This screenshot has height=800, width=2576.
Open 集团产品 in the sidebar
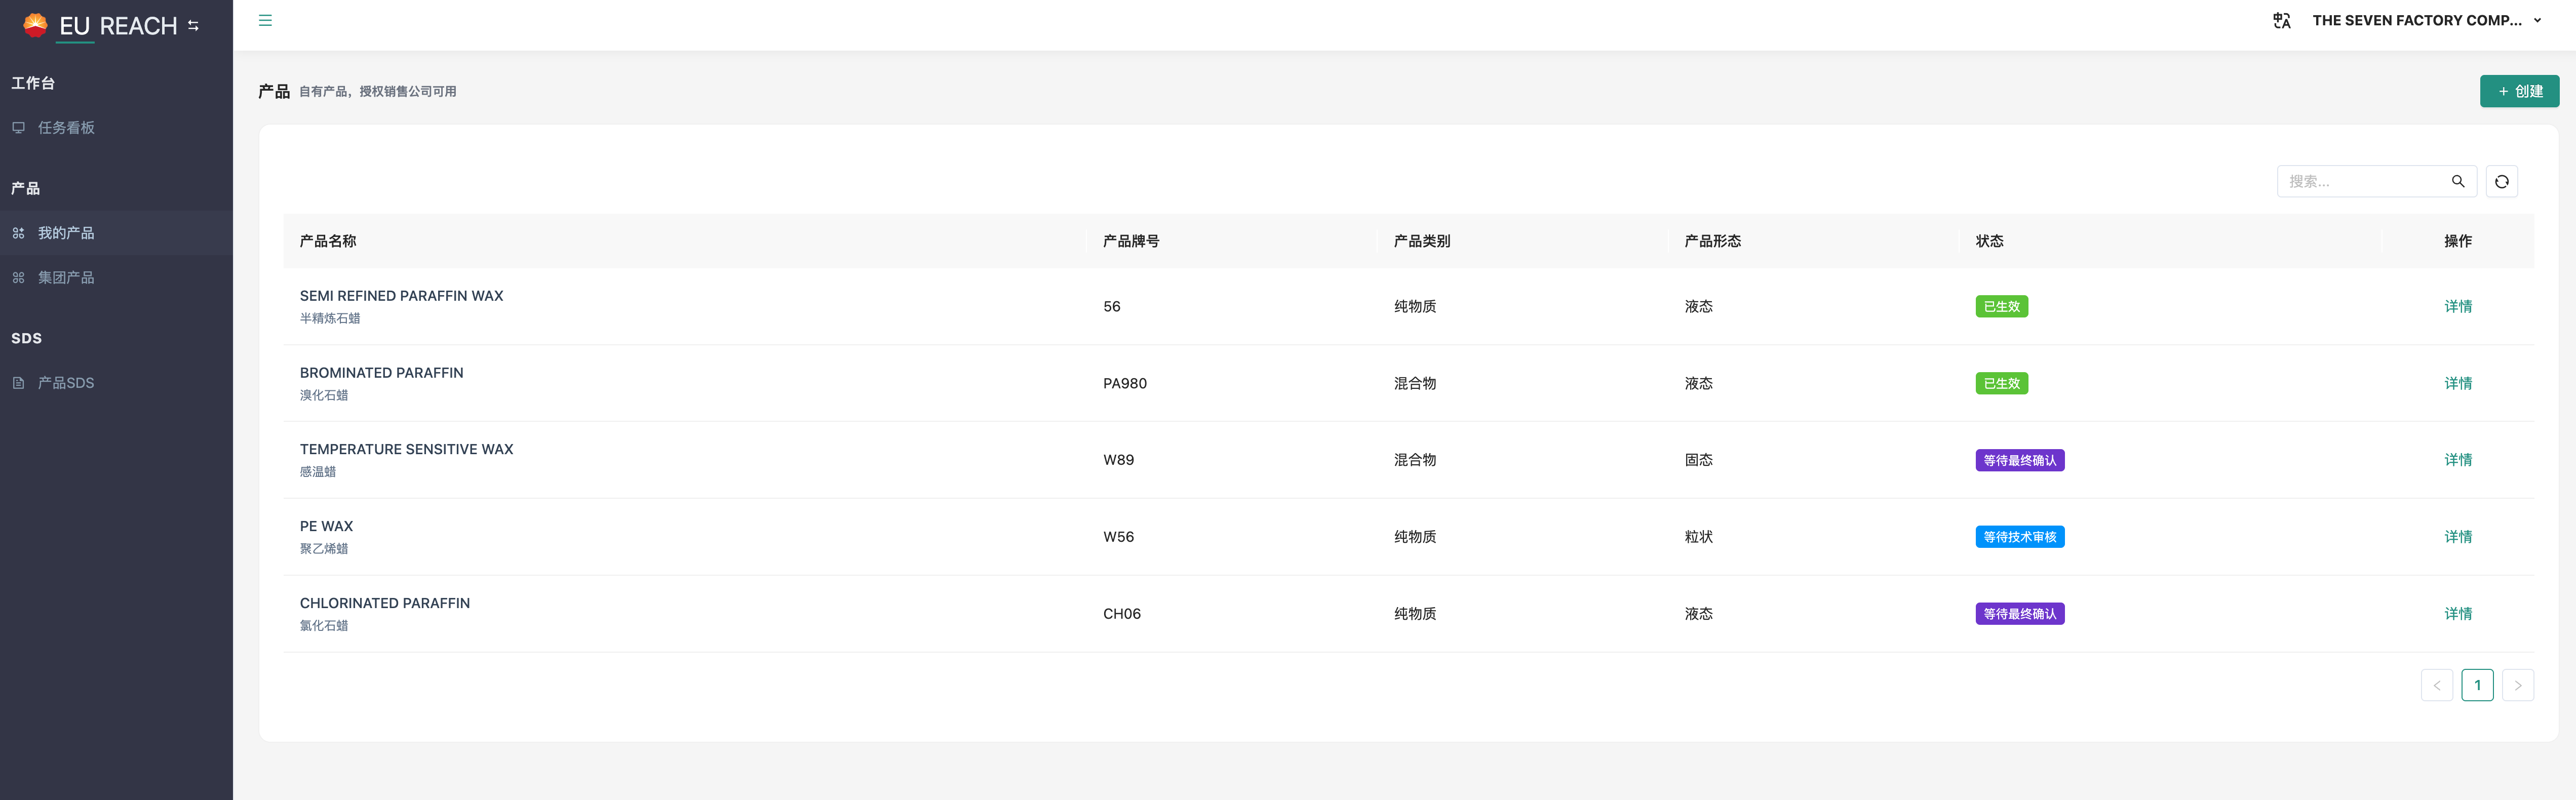pos(66,277)
